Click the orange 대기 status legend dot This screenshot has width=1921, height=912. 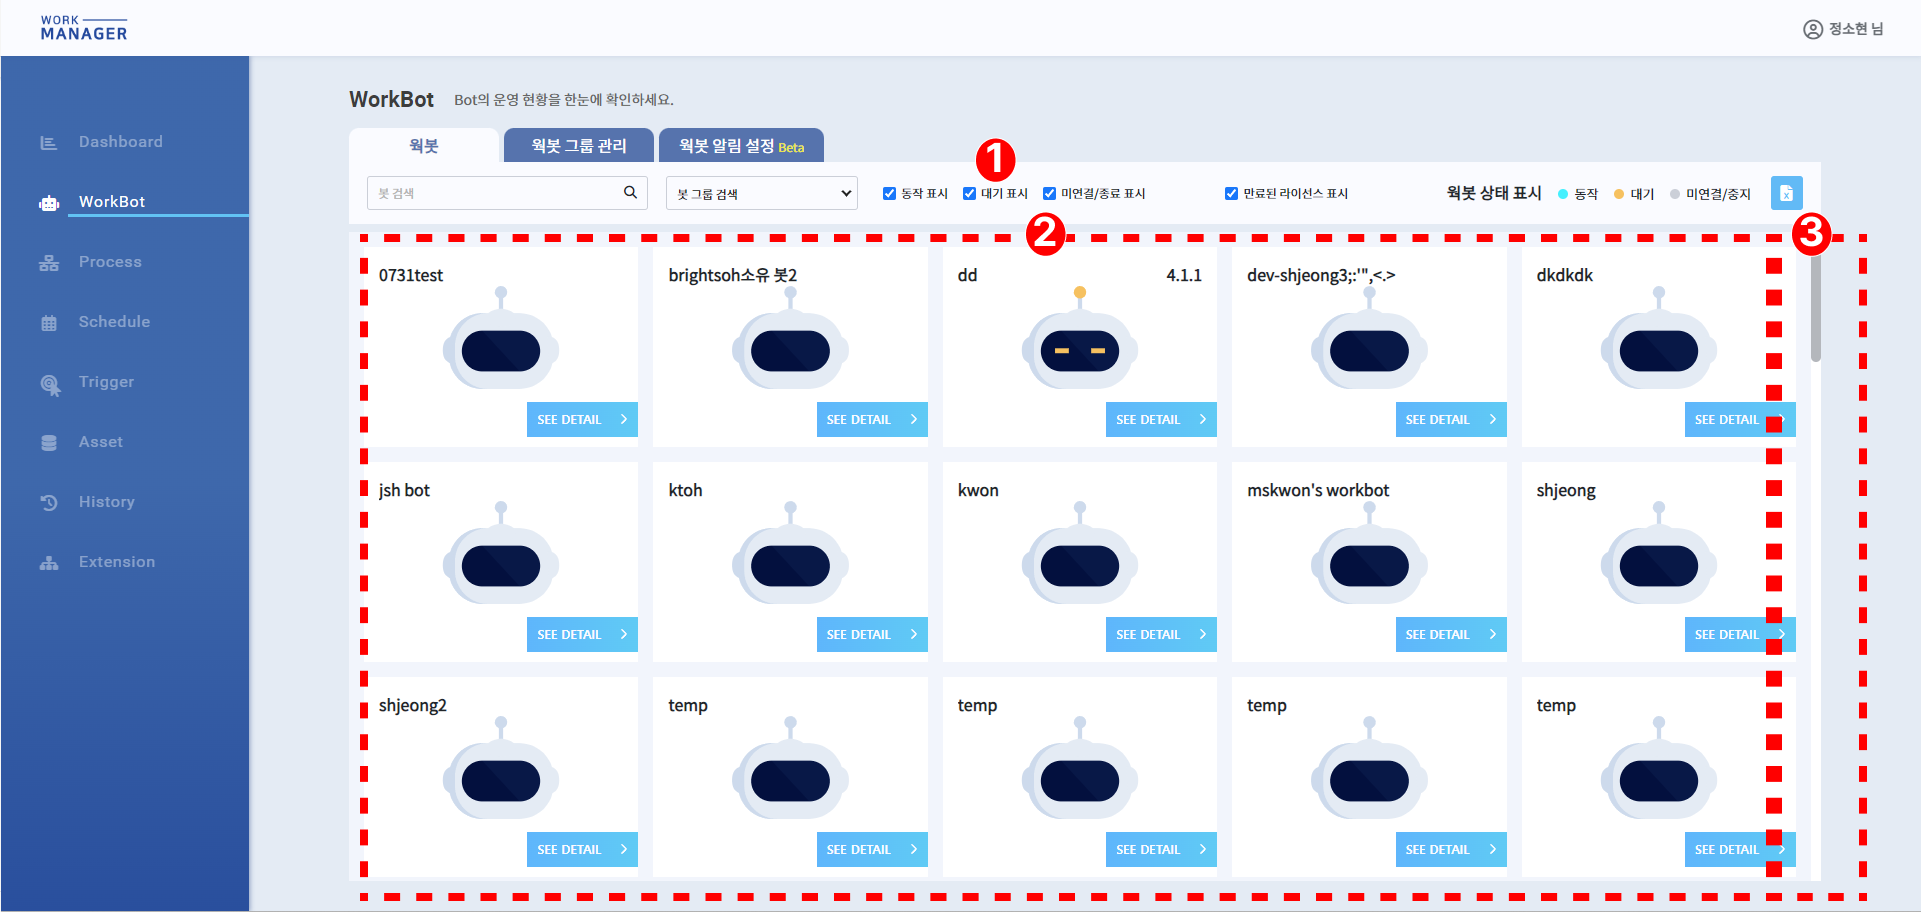click(x=1619, y=194)
